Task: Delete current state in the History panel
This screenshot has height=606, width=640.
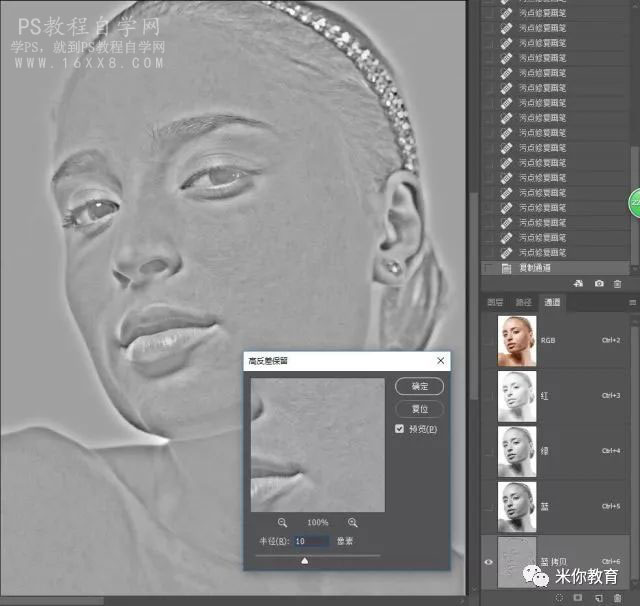Action: (618, 284)
